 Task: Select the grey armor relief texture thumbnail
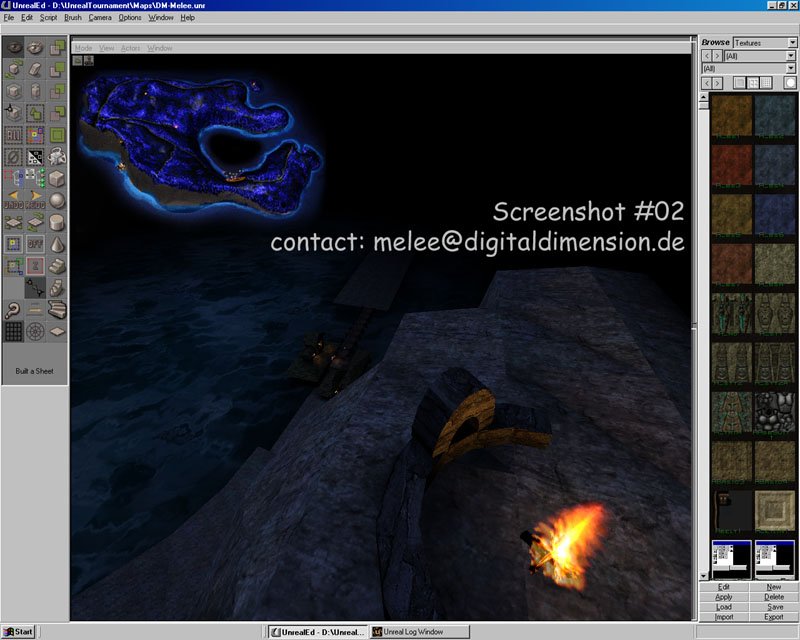[774, 412]
